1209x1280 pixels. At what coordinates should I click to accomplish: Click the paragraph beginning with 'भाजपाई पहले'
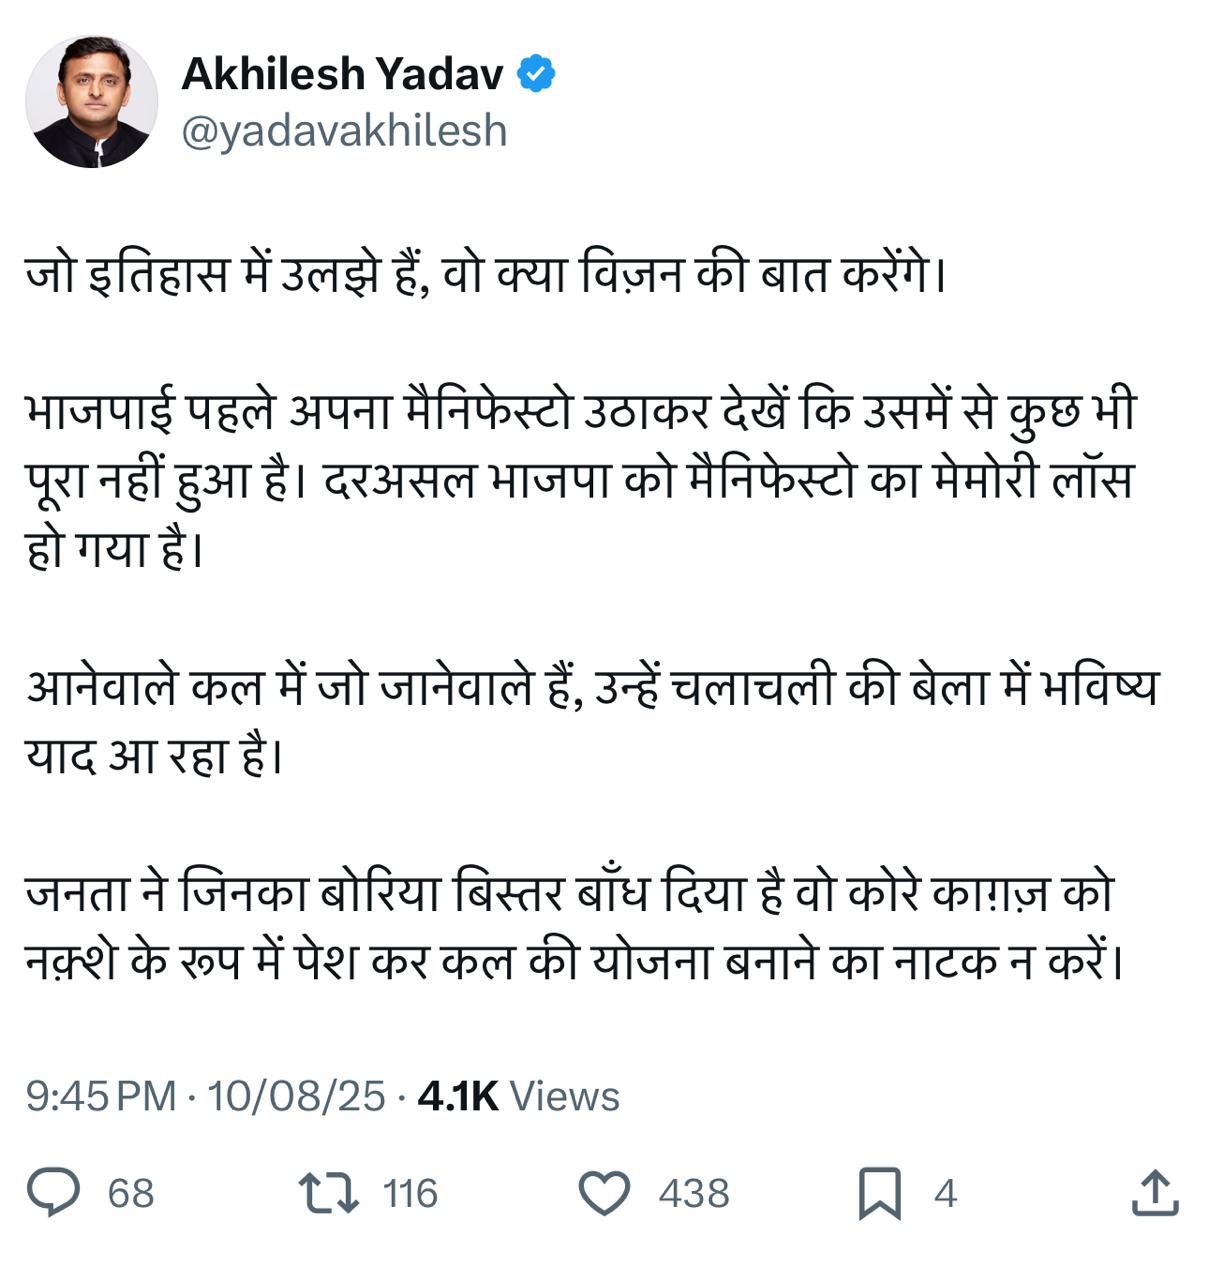pyautogui.click(x=580, y=481)
